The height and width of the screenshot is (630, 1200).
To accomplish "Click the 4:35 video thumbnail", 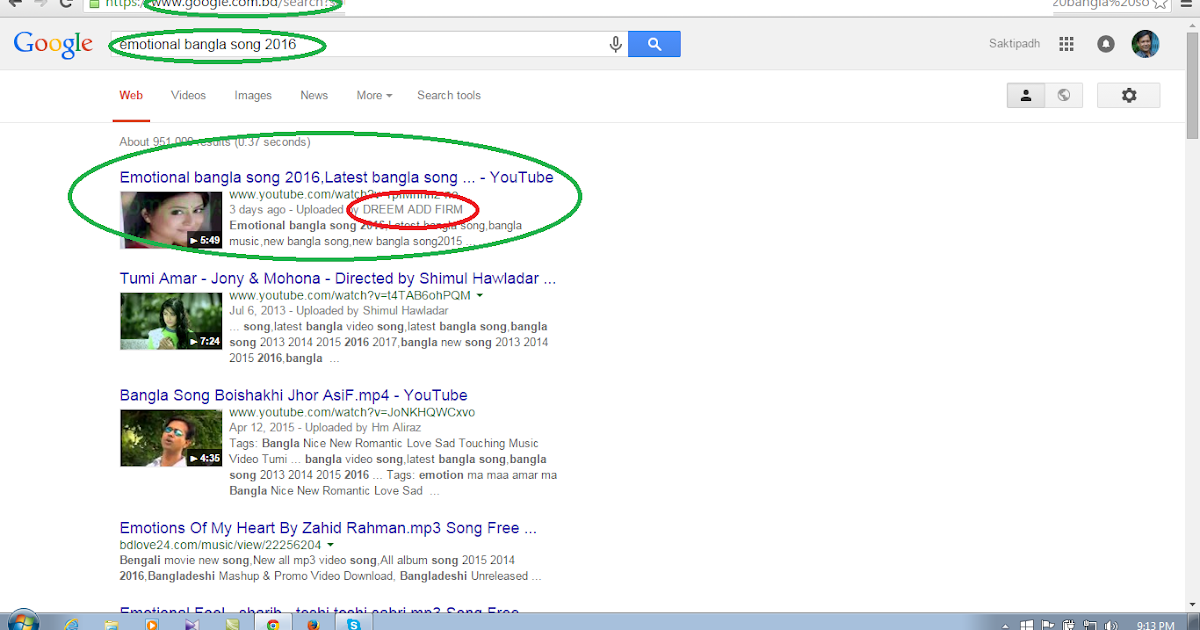I will click(171, 438).
